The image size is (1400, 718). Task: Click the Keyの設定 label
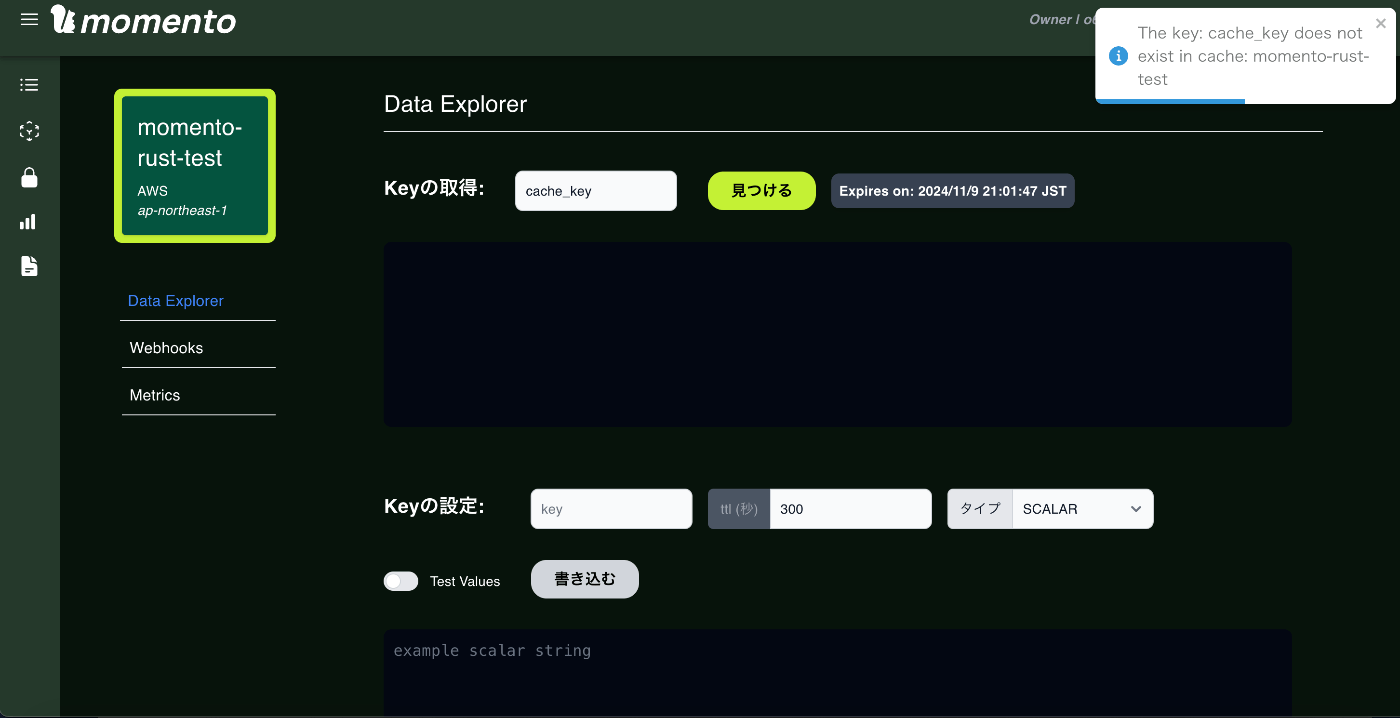point(434,506)
